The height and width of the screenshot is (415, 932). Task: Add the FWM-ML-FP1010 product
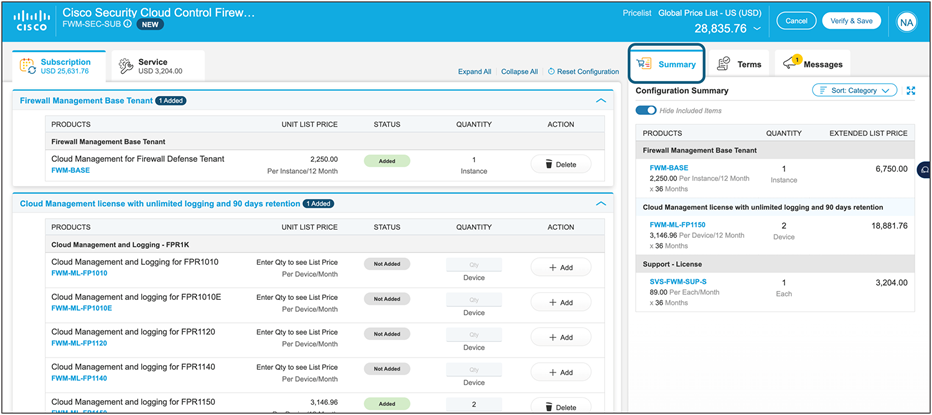pyautogui.click(x=561, y=268)
